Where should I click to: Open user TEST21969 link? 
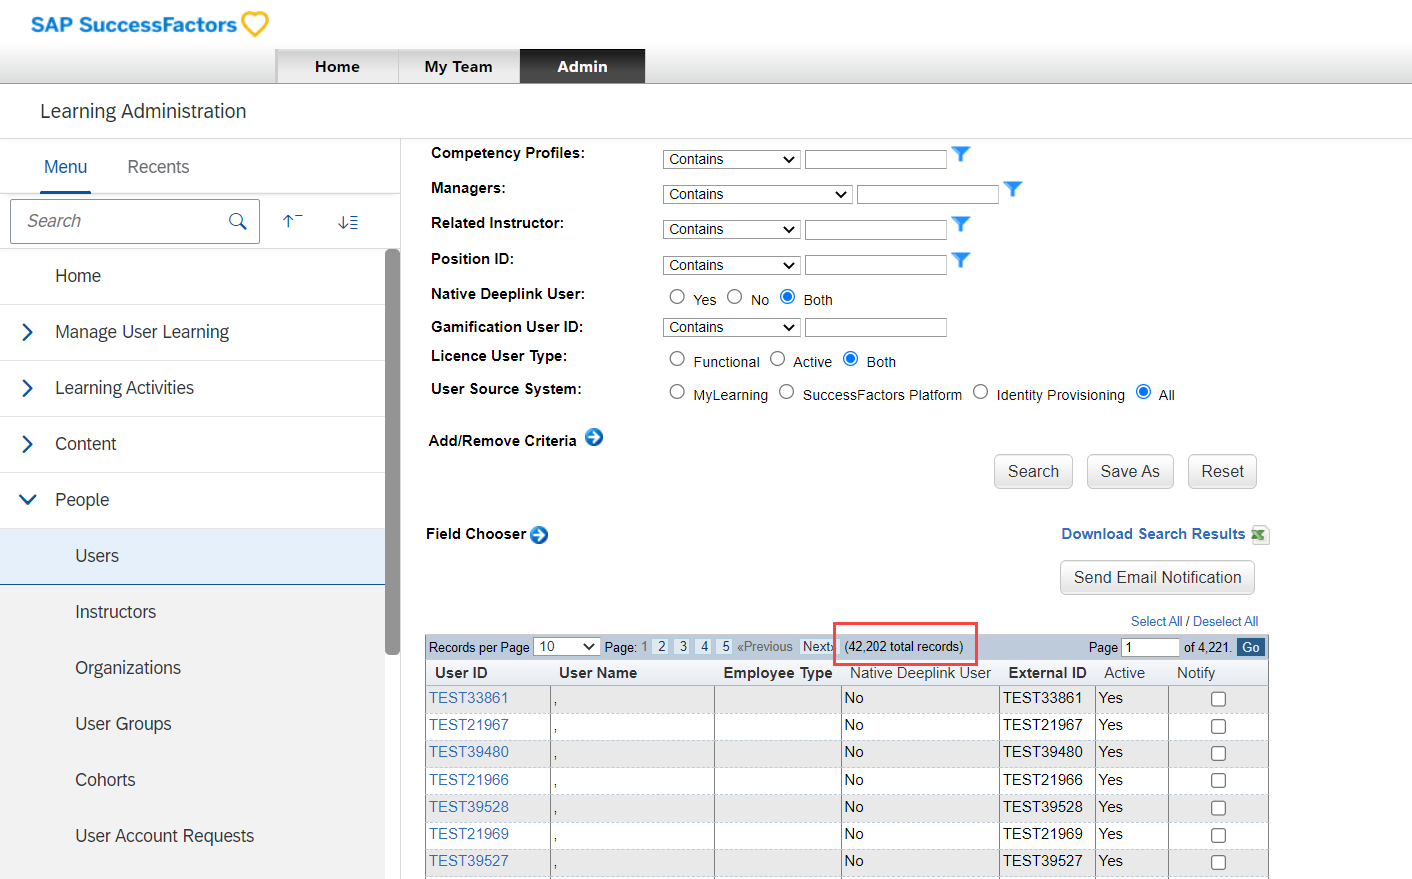click(x=469, y=834)
